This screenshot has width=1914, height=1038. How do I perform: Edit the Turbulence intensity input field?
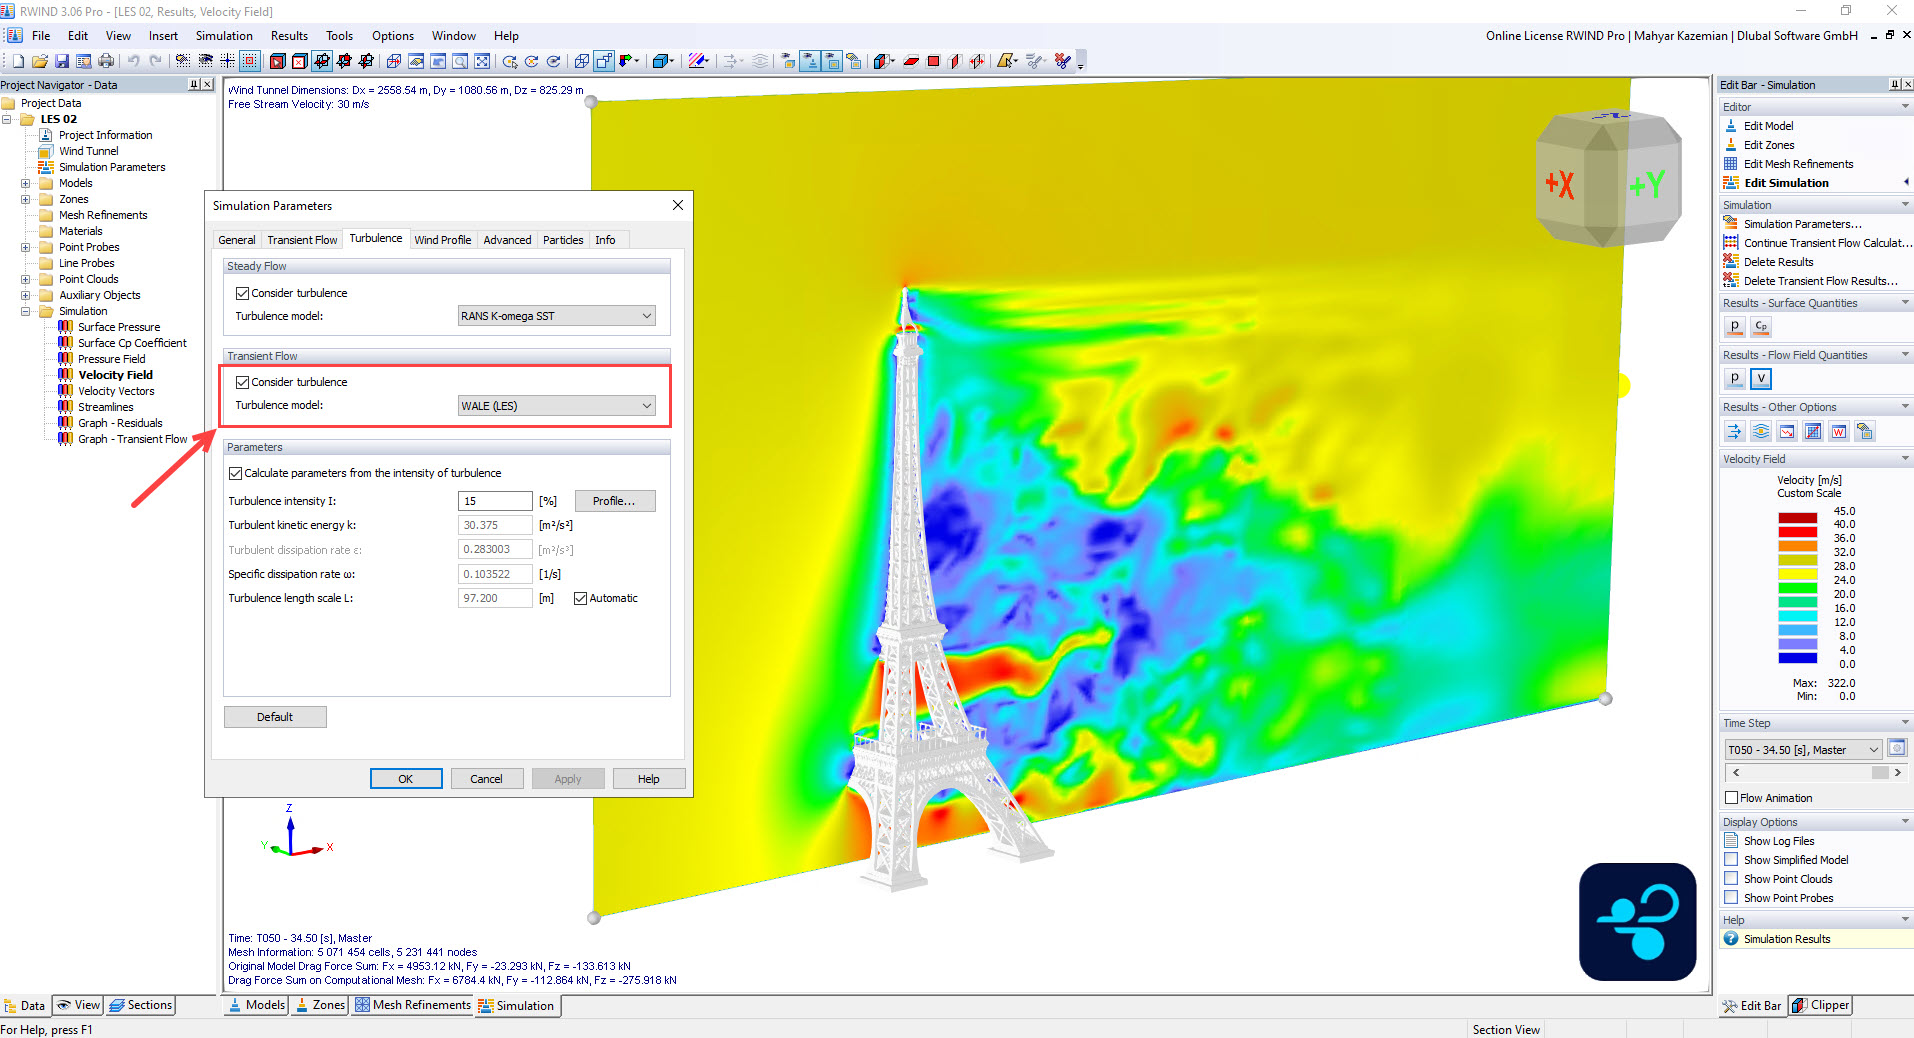click(x=495, y=500)
